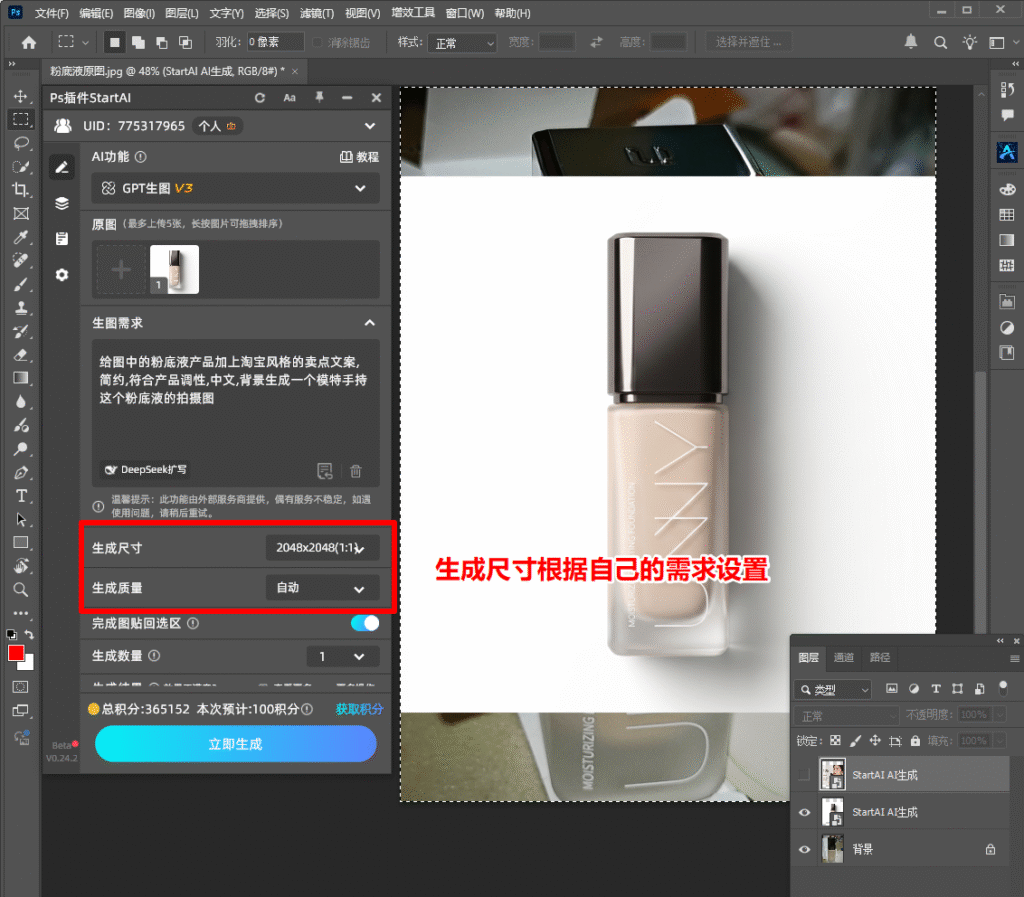Select the Brush tool
The height and width of the screenshot is (897, 1024).
[x=20, y=284]
